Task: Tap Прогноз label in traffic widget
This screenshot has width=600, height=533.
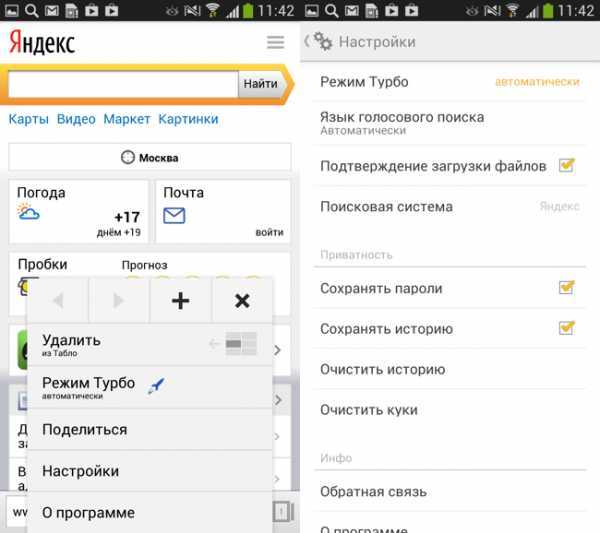Action: (x=144, y=265)
